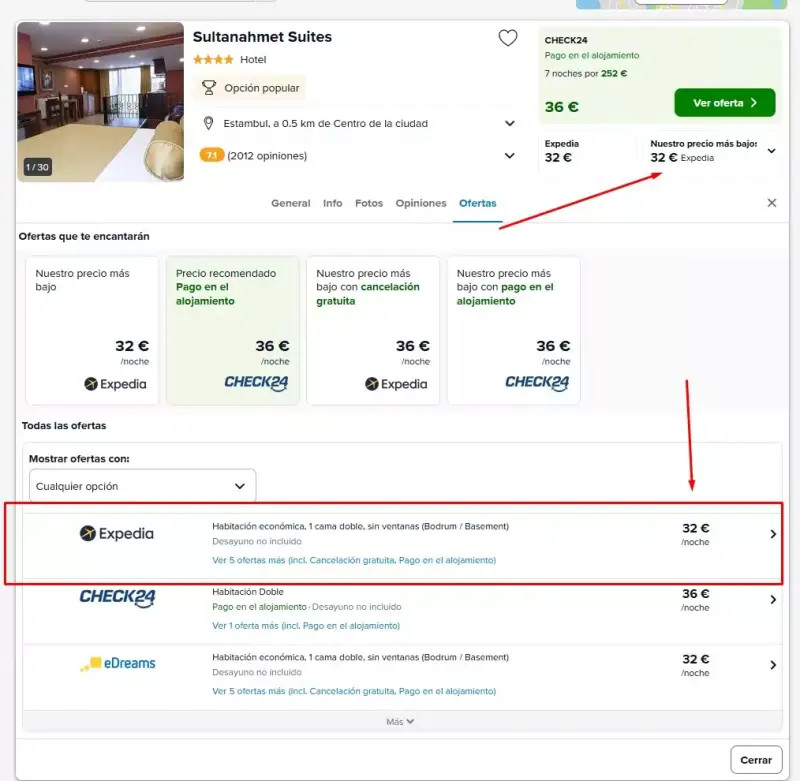The width and height of the screenshot is (800, 781).
Task: Open the eDreams offer row arrow
Action: point(773,665)
